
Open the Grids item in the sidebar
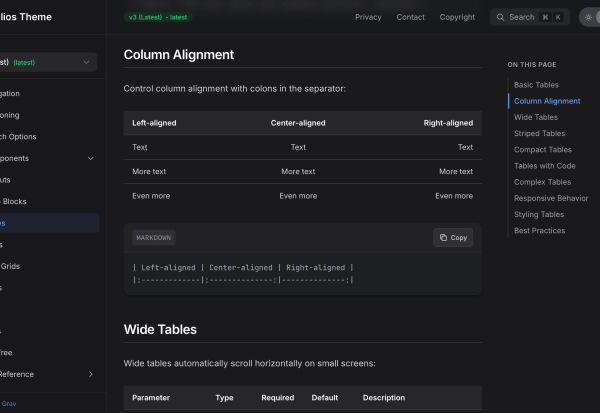pos(10,266)
